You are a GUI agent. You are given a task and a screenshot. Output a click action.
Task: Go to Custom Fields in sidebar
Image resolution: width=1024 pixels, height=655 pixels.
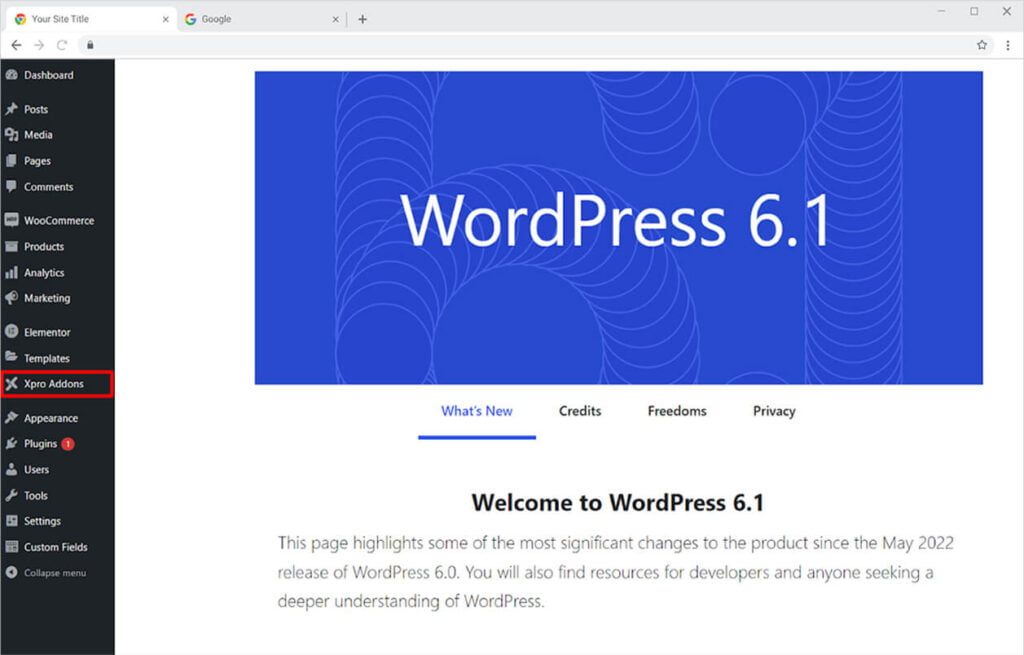coord(55,547)
